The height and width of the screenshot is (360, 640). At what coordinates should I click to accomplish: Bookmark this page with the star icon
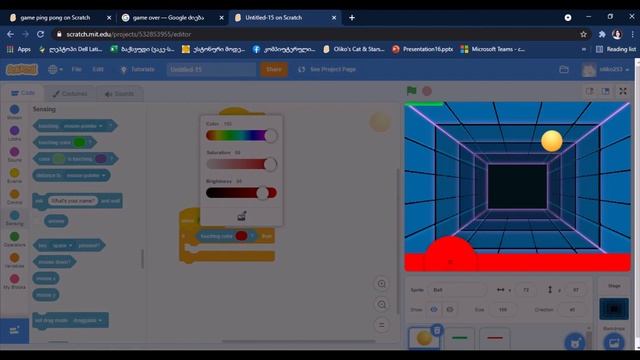[x=583, y=34]
